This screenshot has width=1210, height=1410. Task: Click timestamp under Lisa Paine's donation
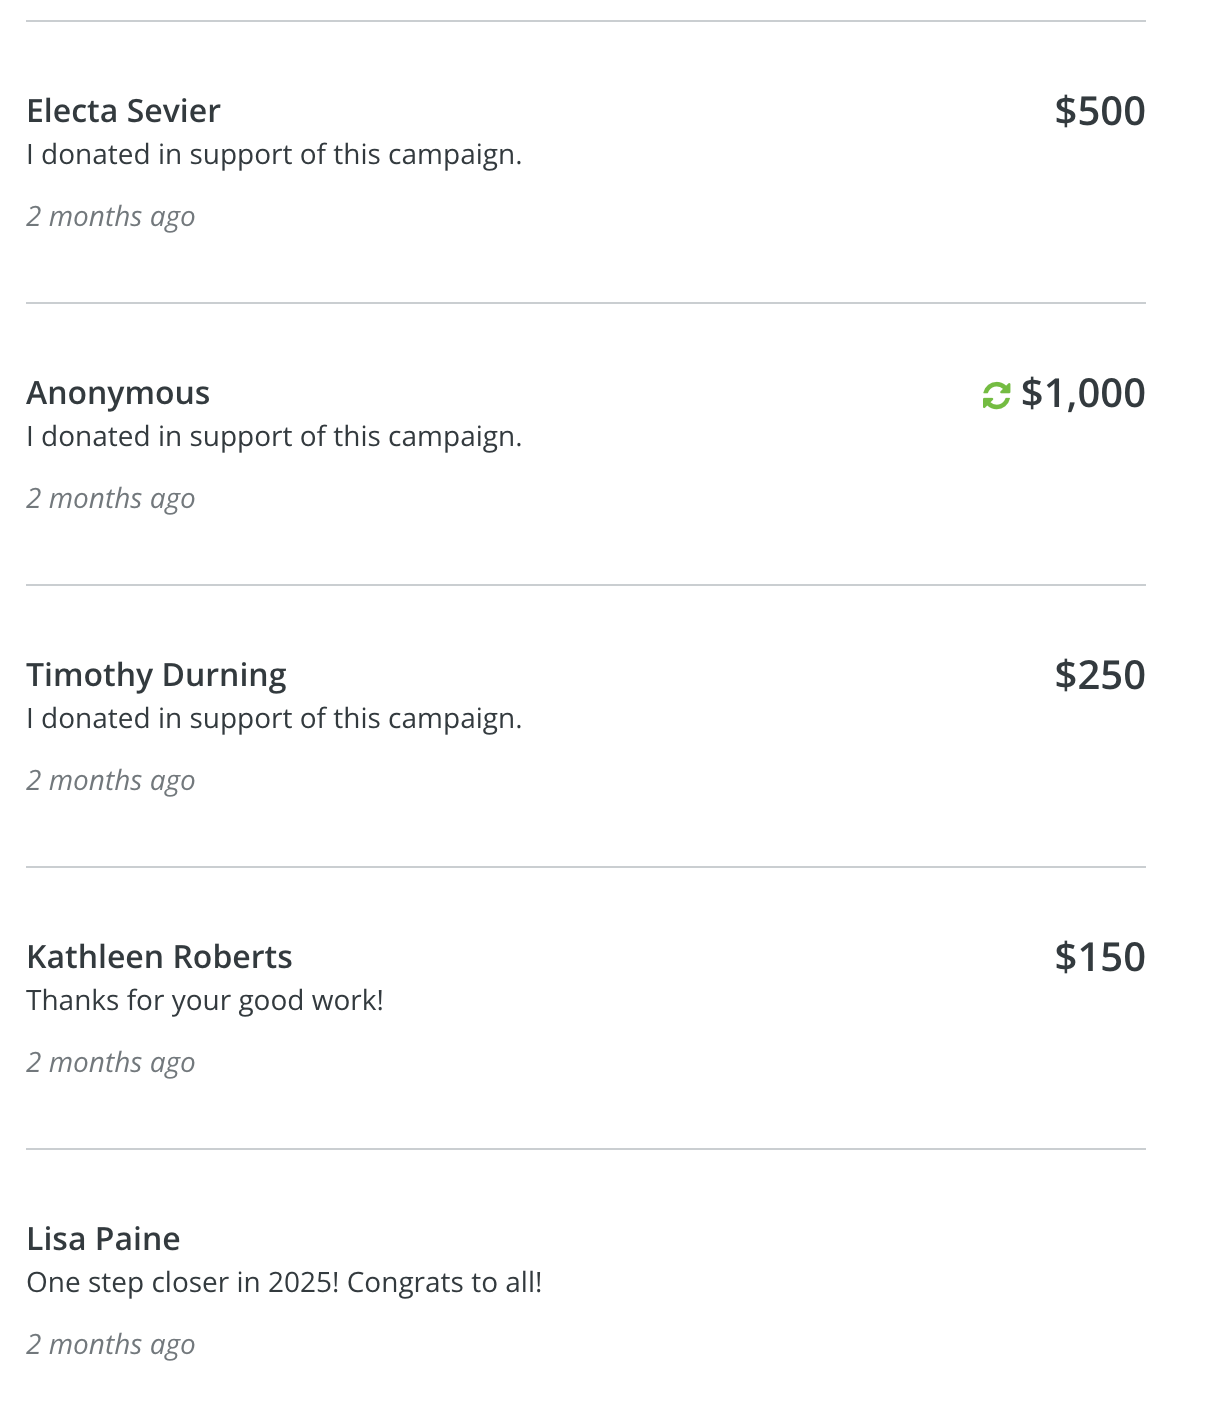pos(110,1345)
